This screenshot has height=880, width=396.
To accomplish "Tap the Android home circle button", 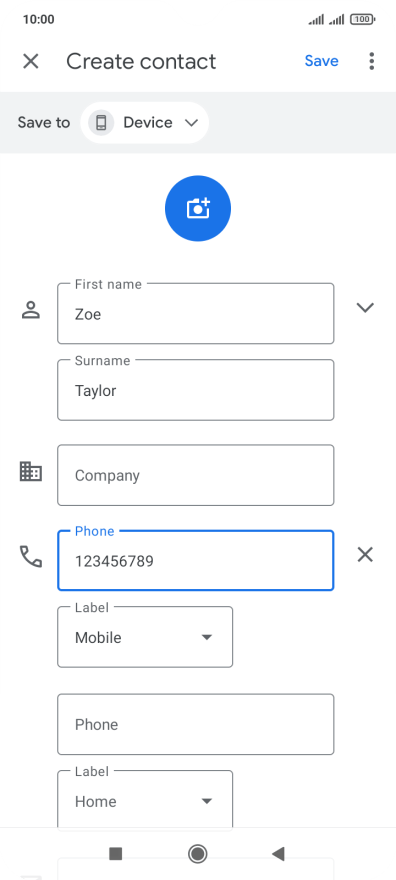I will [x=197, y=854].
